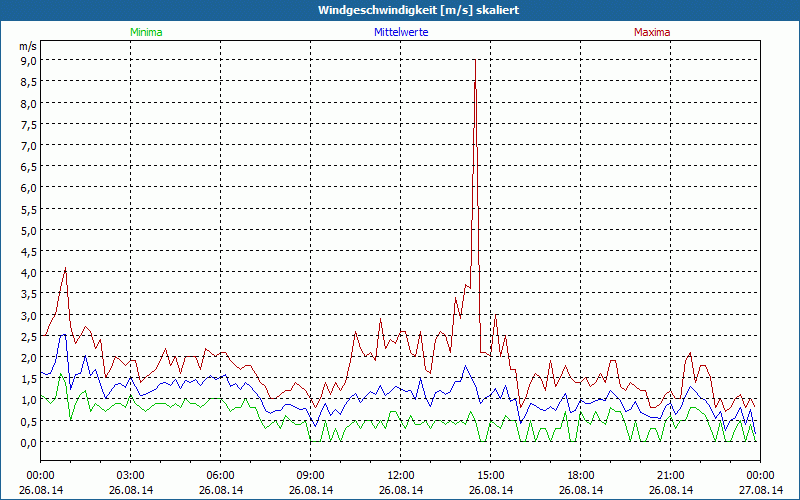This screenshot has height=500, width=800.
Task: Click the m/s unit label
Action: tap(28, 46)
